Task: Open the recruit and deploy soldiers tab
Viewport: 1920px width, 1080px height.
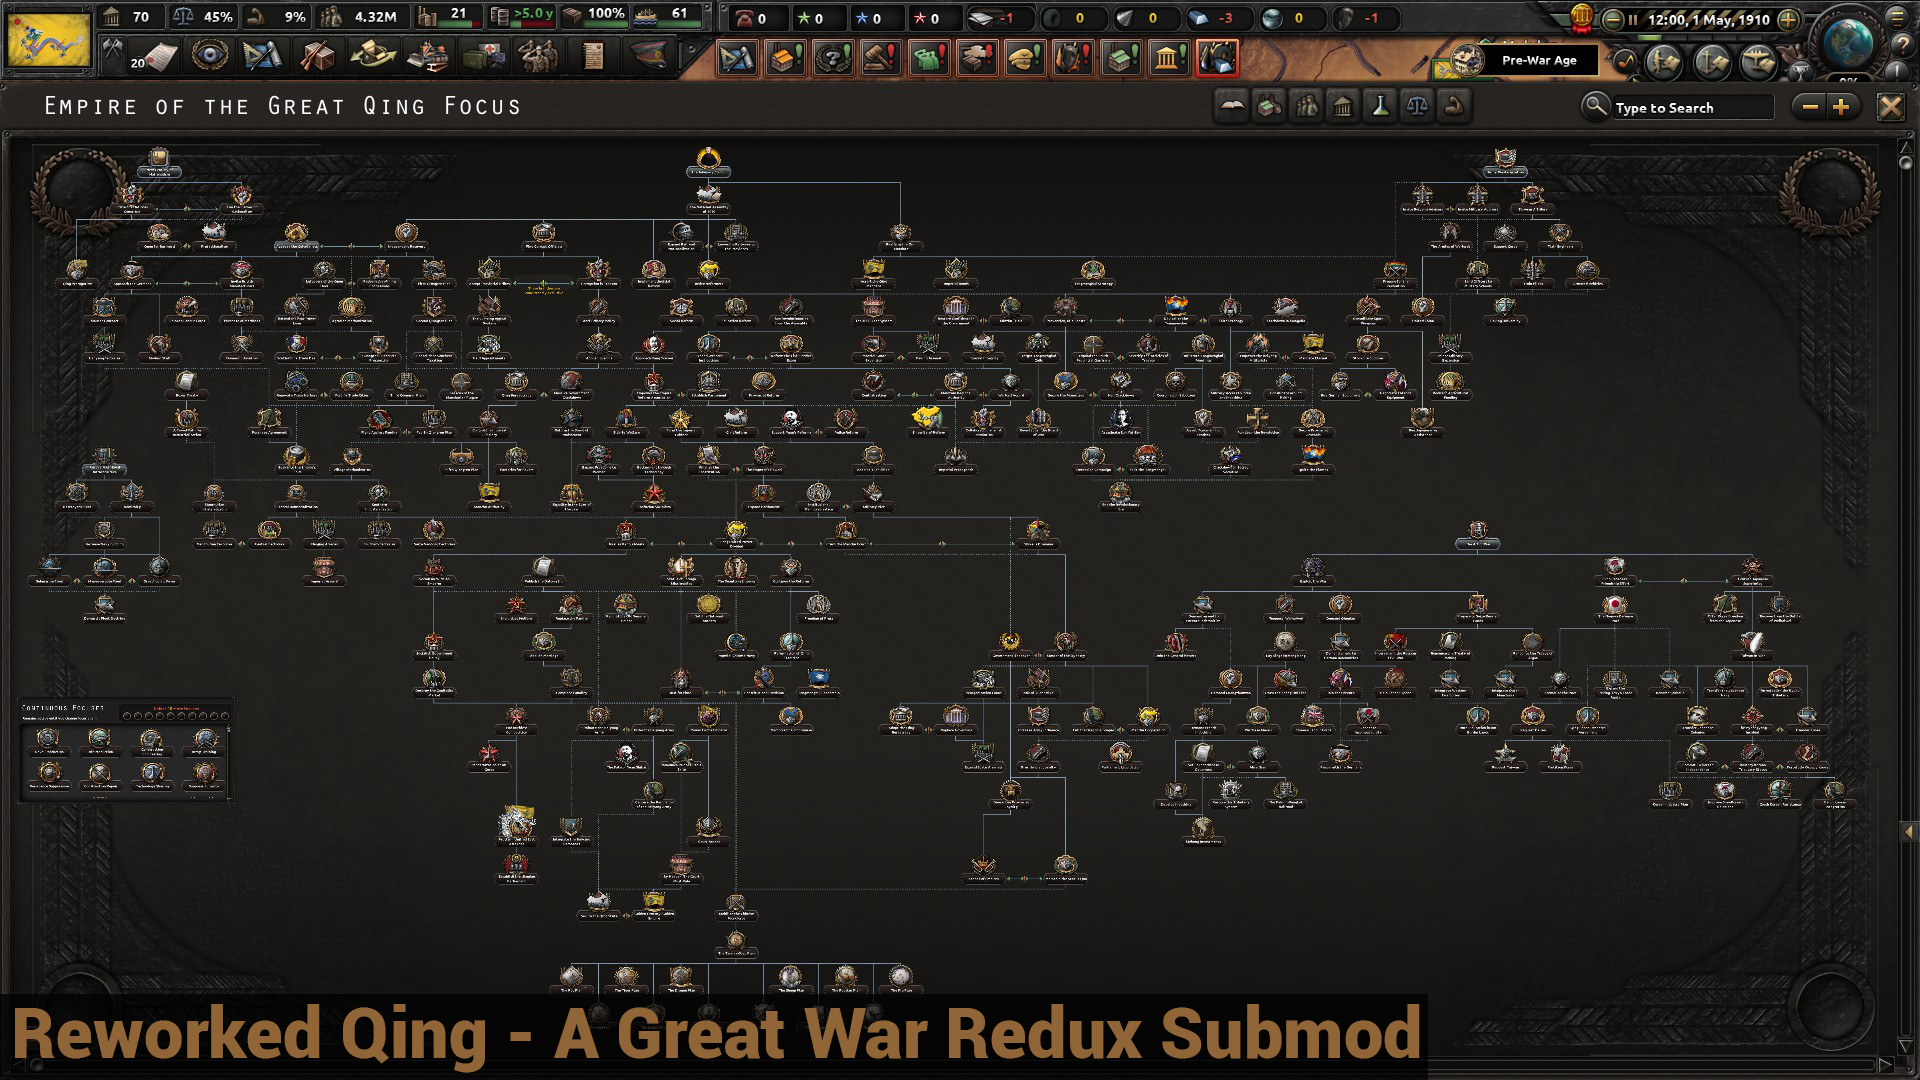Action: (x=538, y=56)
